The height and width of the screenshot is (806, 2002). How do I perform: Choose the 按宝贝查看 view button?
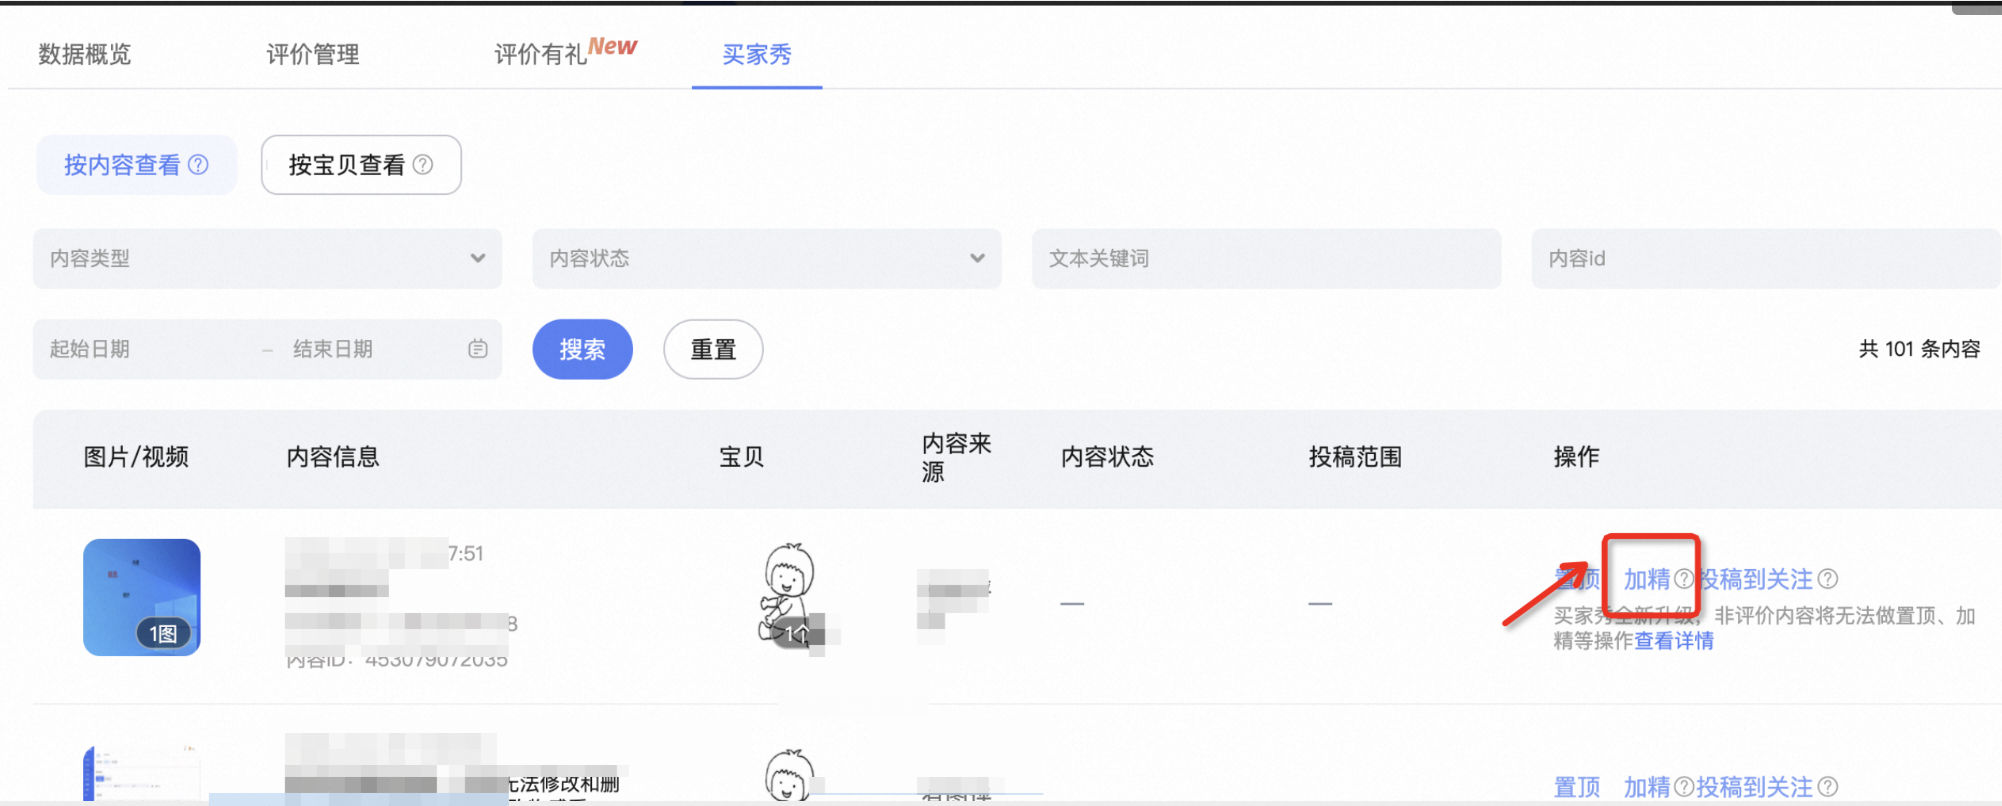[x=361, y=165]
